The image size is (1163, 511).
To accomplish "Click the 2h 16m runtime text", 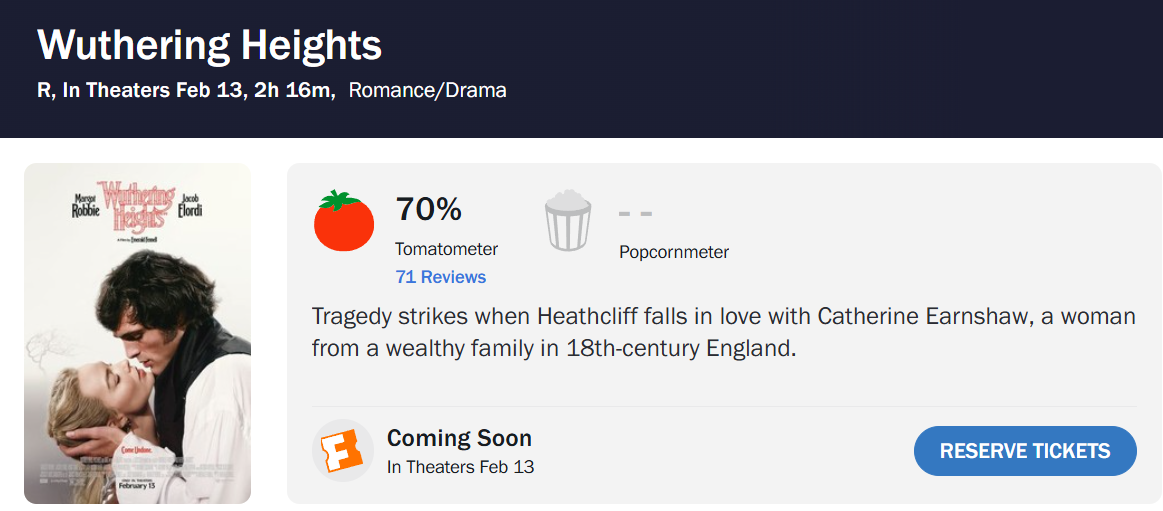I will point(294,90).
